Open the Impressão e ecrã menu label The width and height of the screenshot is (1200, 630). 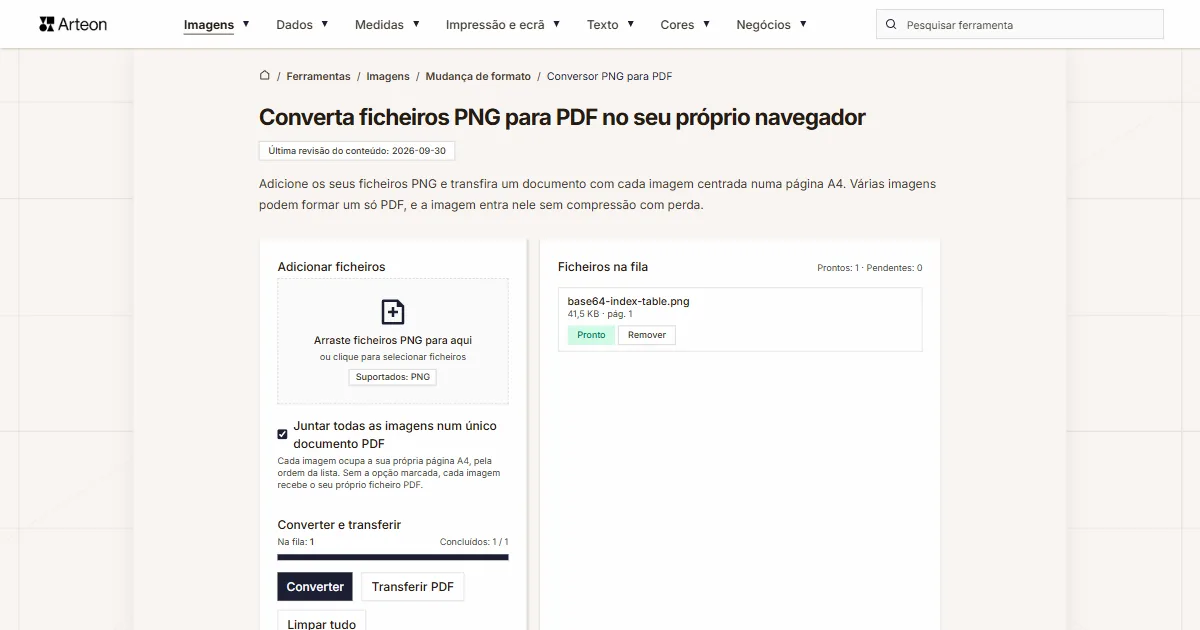[x=495, y=25]
